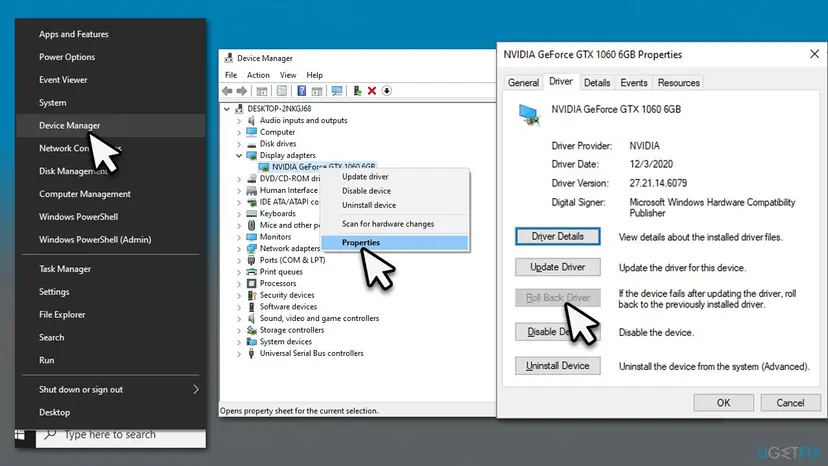Viewport: 828px width, 466px height.
Task: Click the Ports (COM & LPT) icon
Action: [251, 260]
